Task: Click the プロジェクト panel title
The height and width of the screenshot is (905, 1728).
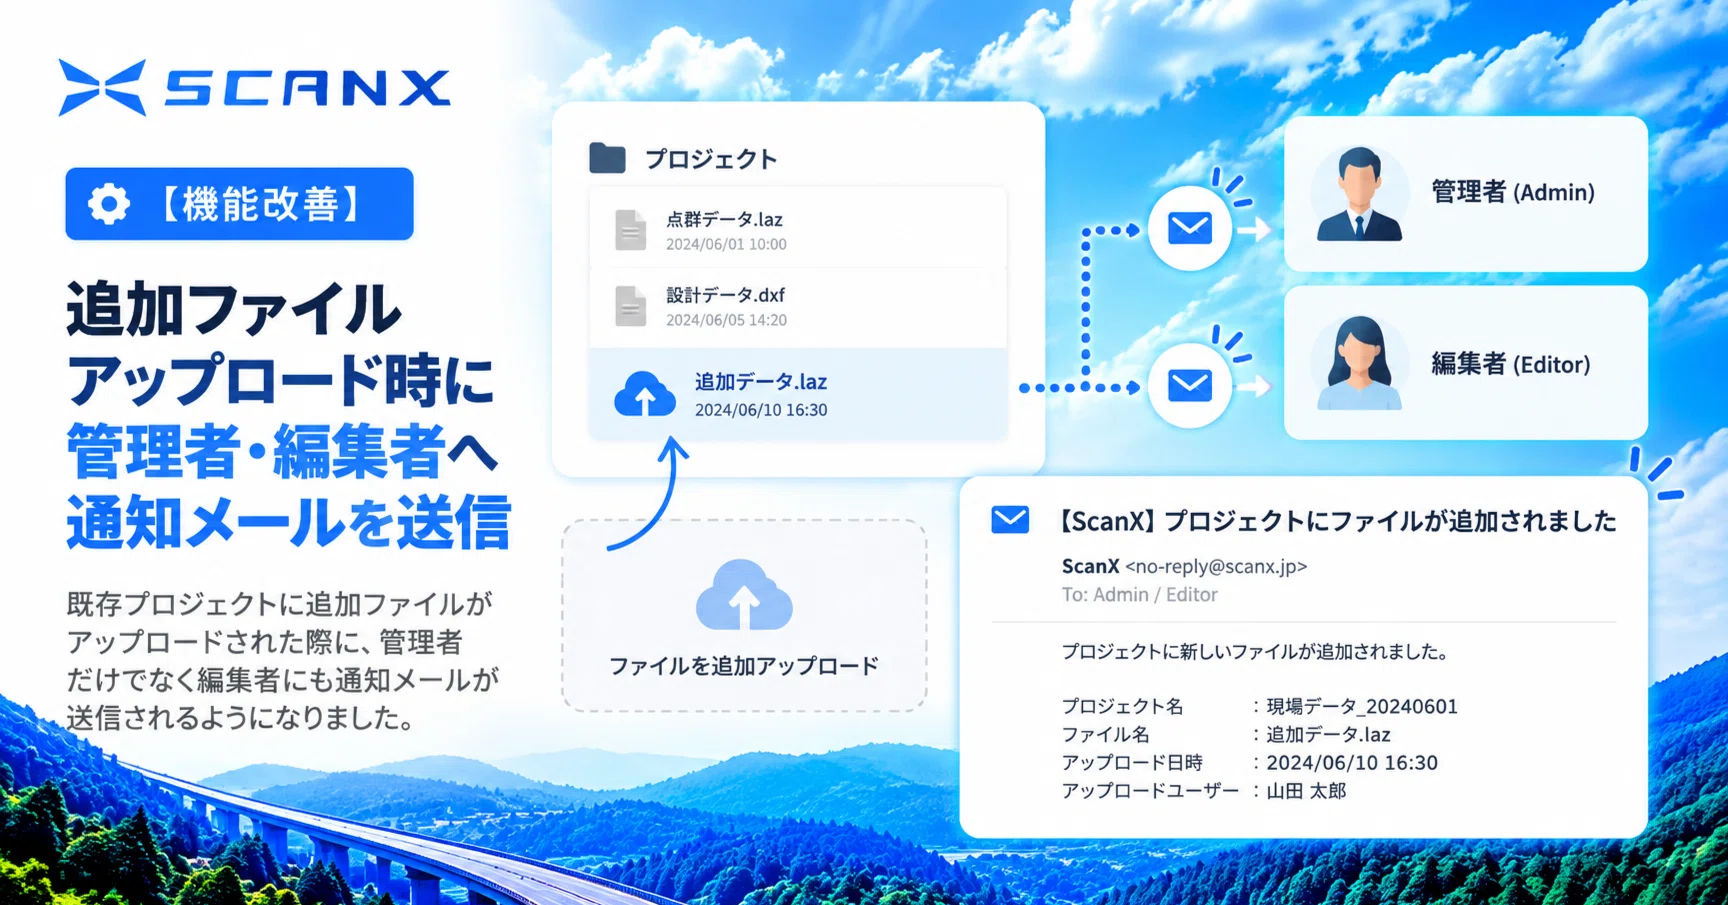Action: click(711, 159)
